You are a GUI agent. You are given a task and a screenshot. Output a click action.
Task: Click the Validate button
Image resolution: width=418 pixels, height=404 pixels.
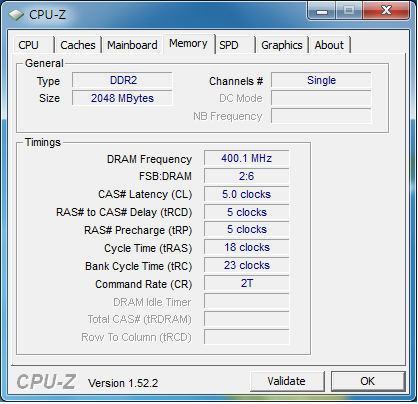287,381
